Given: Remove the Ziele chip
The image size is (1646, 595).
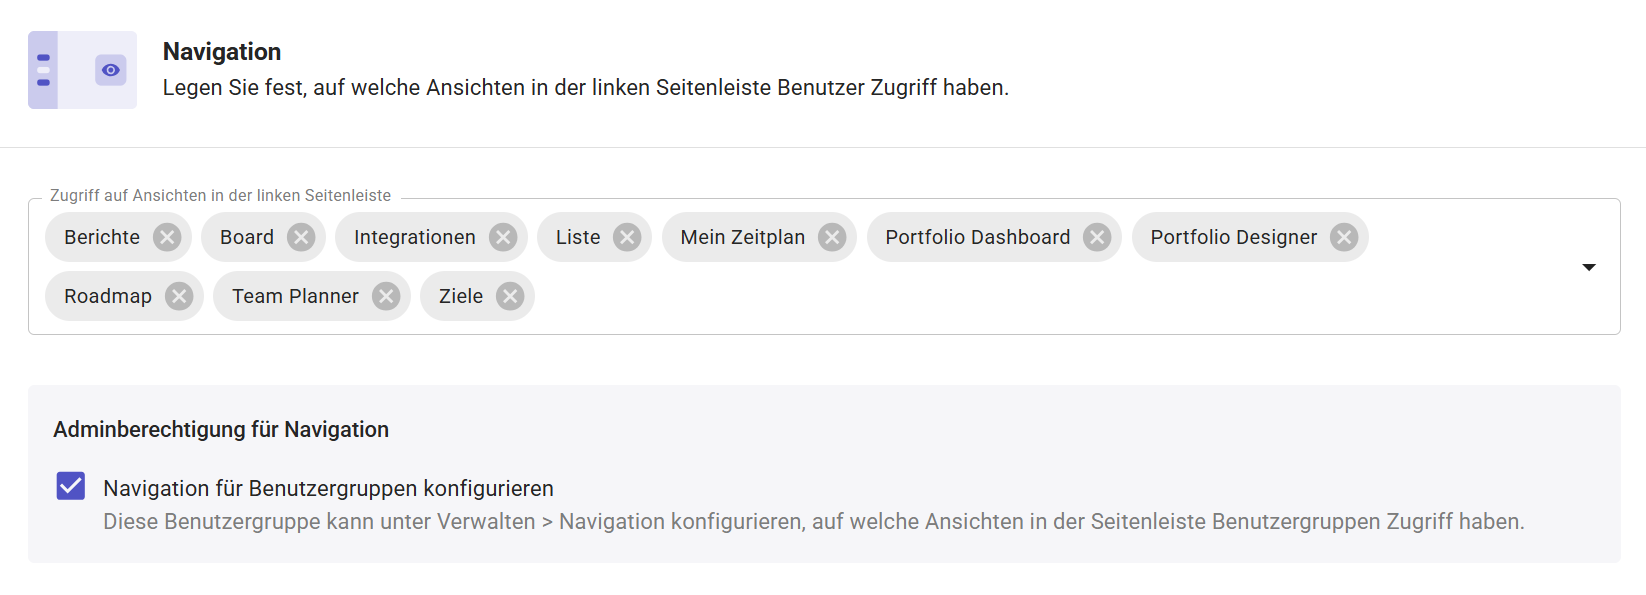Looking at the screenshot, I should coord(510,296).
